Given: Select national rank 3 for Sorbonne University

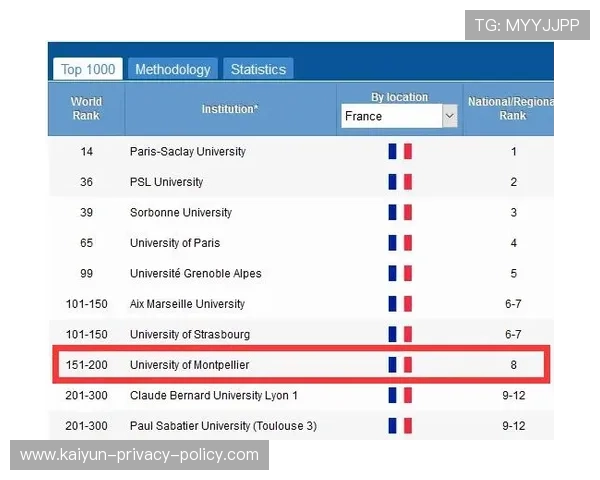Looking at the screenshot, I should [514, 212].
